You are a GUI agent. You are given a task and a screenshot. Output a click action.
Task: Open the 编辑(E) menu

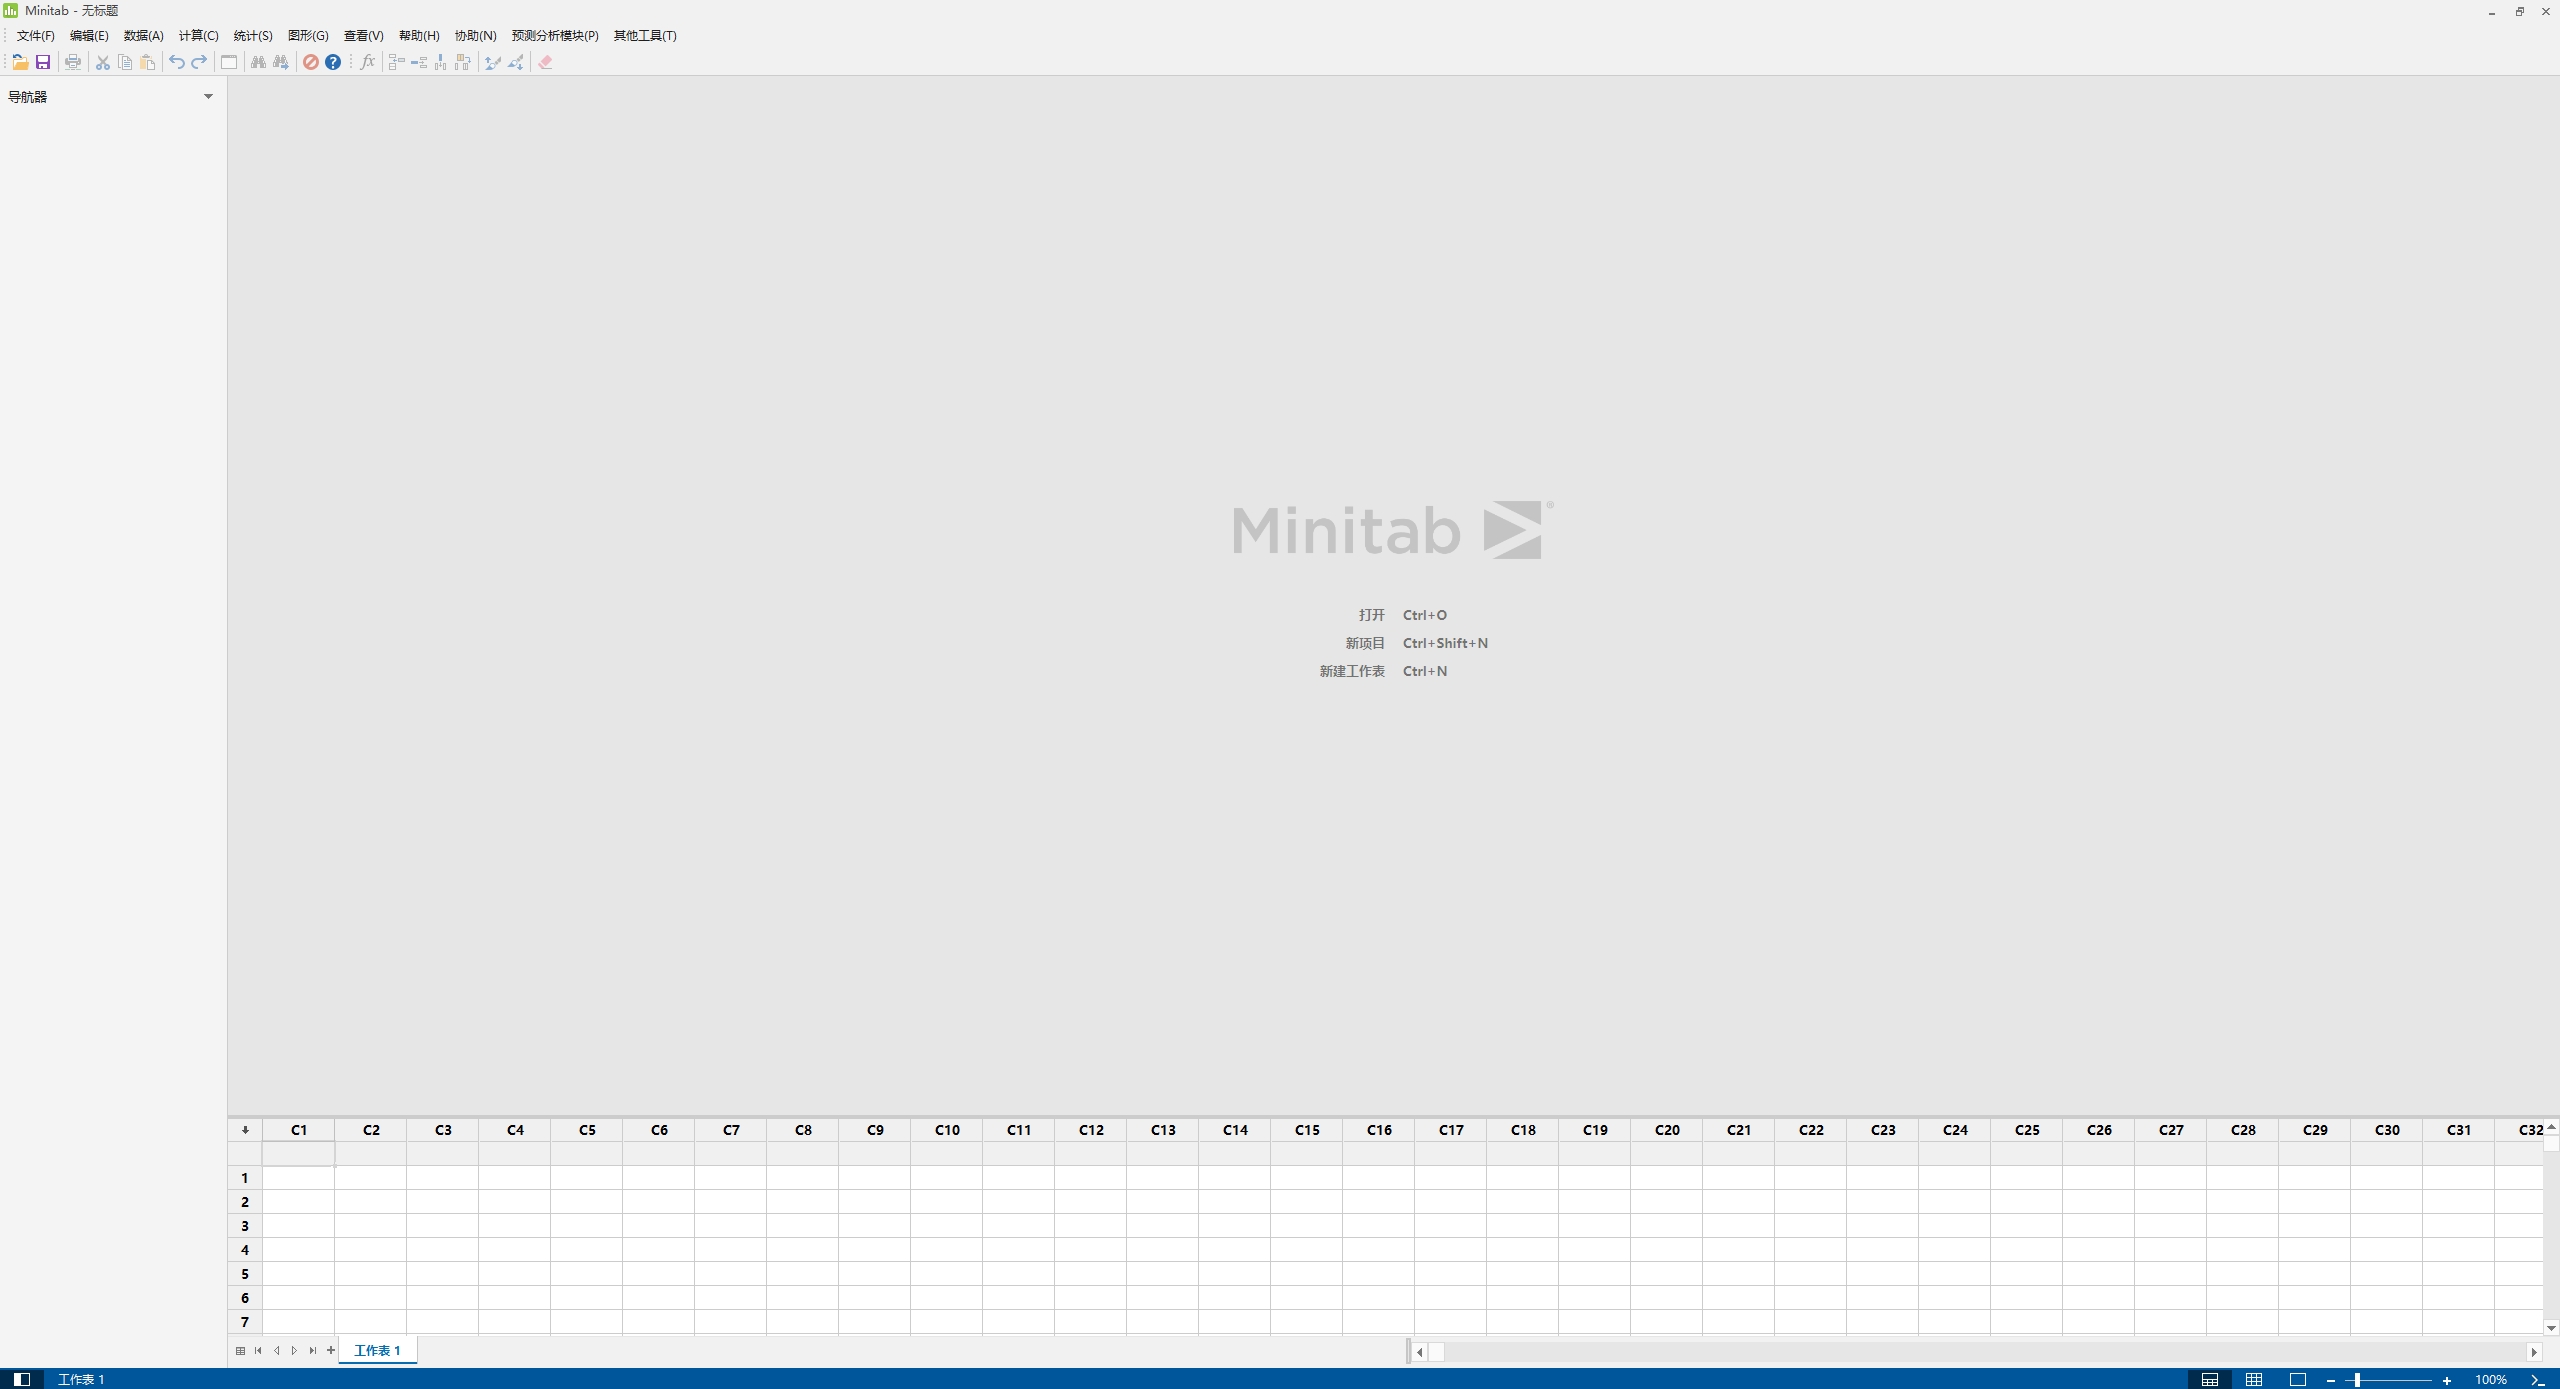(x=89, y=36)
